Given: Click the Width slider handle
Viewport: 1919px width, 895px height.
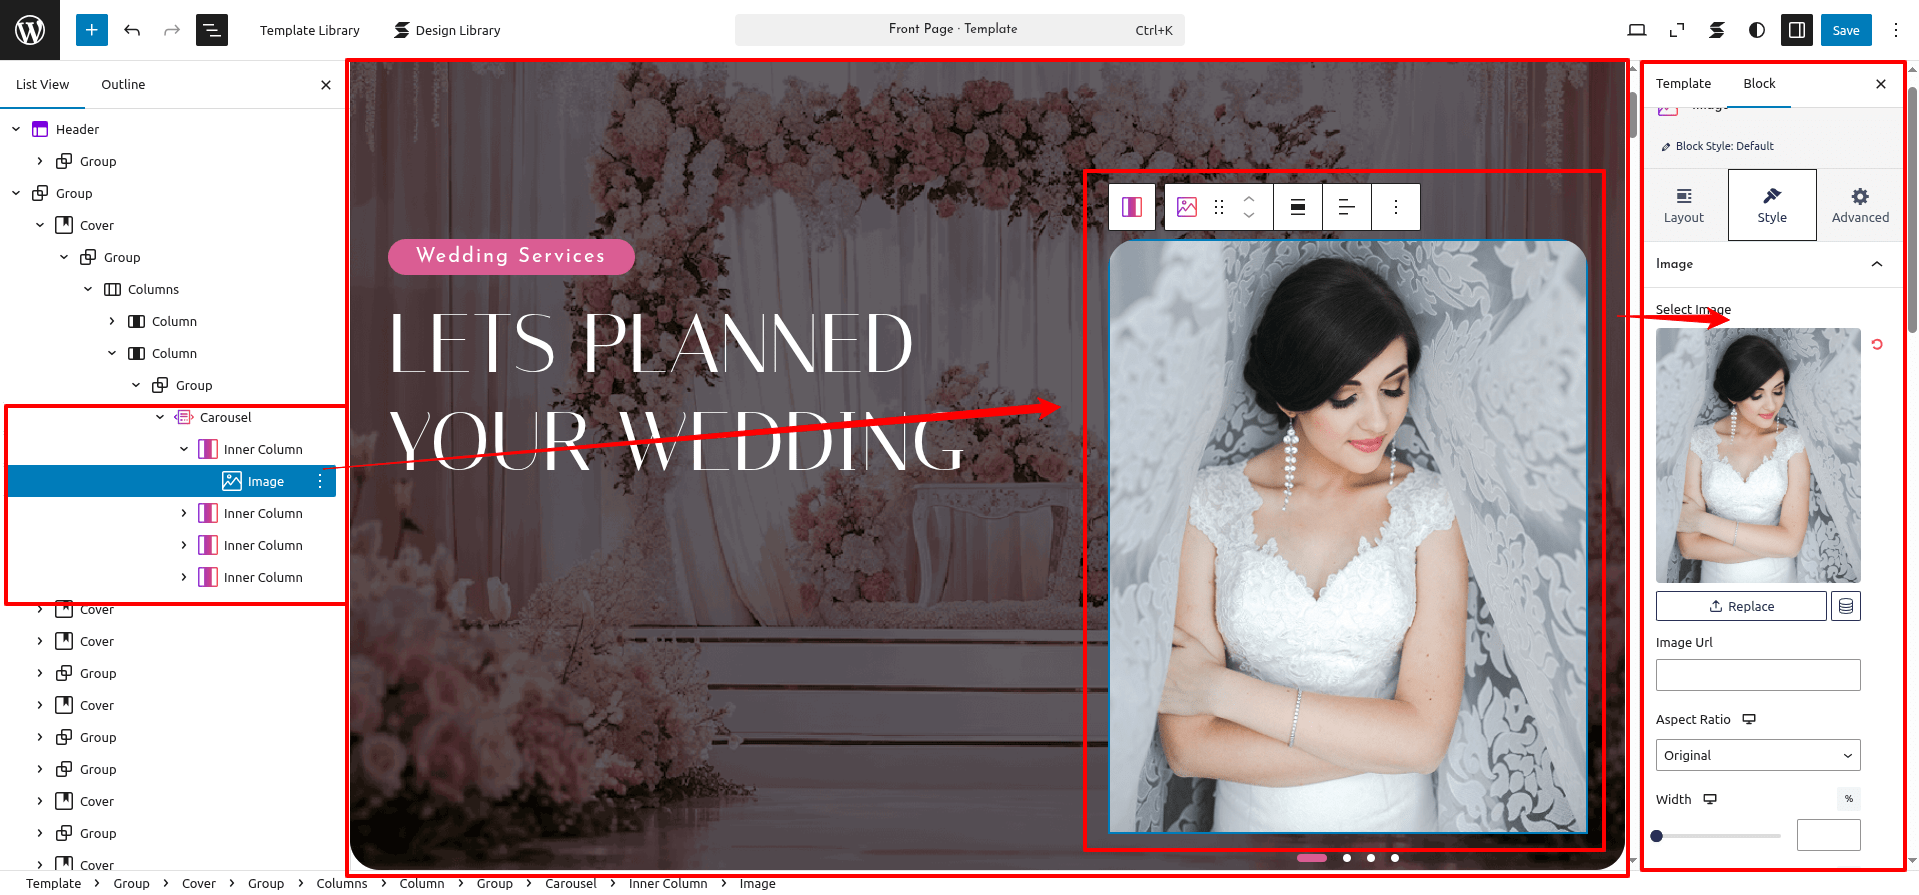Looking at the screenshot, I should 1657,836.
